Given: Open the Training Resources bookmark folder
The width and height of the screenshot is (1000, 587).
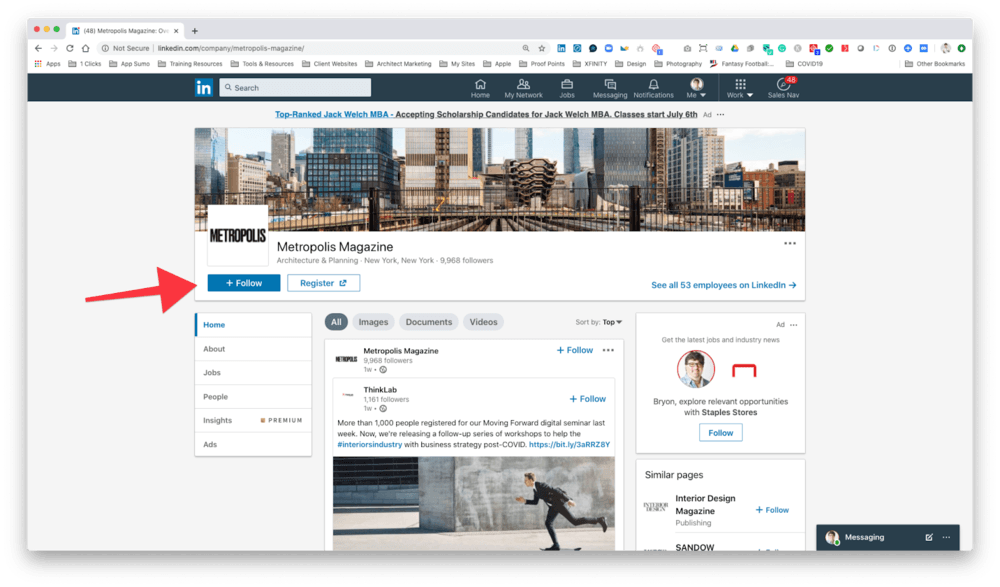Looking at the screenshot, I should click(x=190, y=64).
